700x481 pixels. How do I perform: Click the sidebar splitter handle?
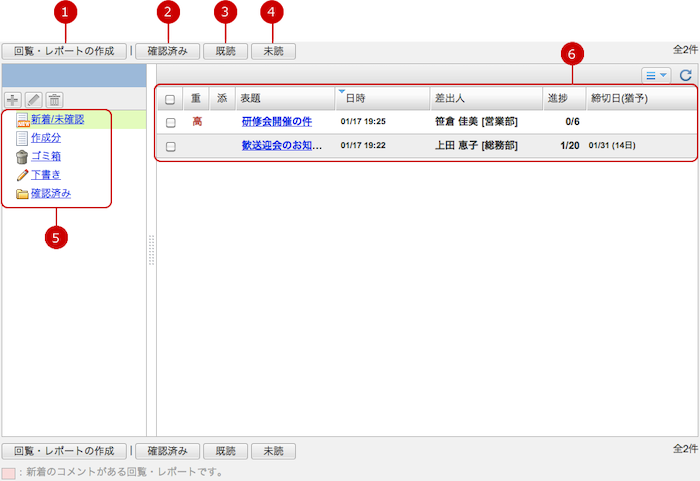tap(151, 250)
